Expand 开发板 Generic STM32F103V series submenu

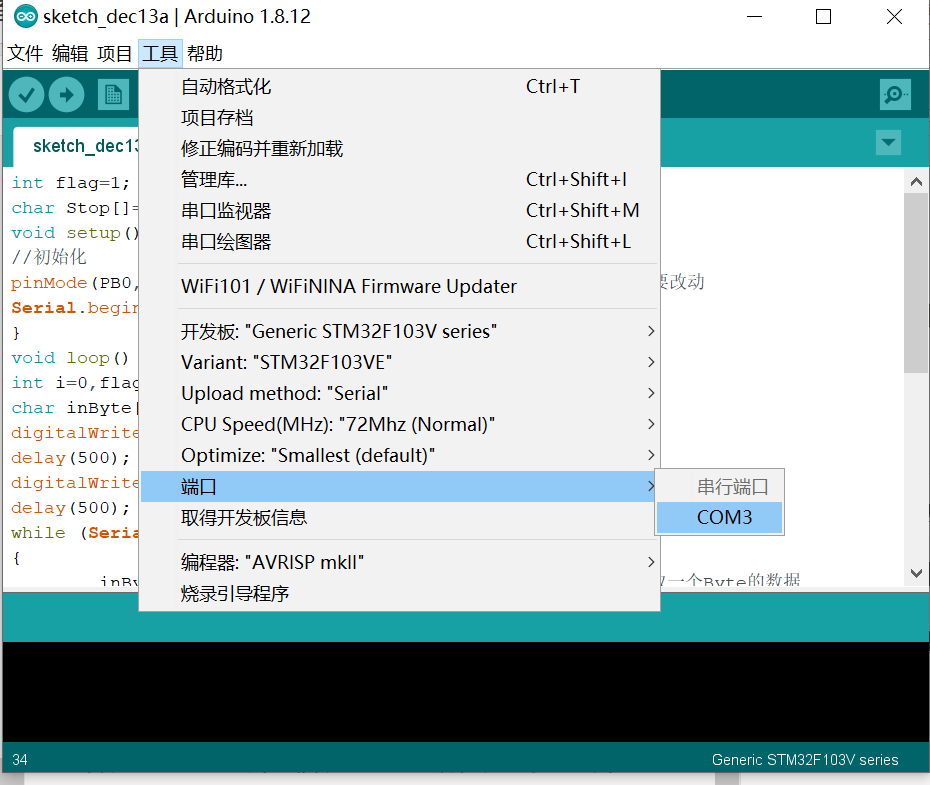[x=400, y=331]
